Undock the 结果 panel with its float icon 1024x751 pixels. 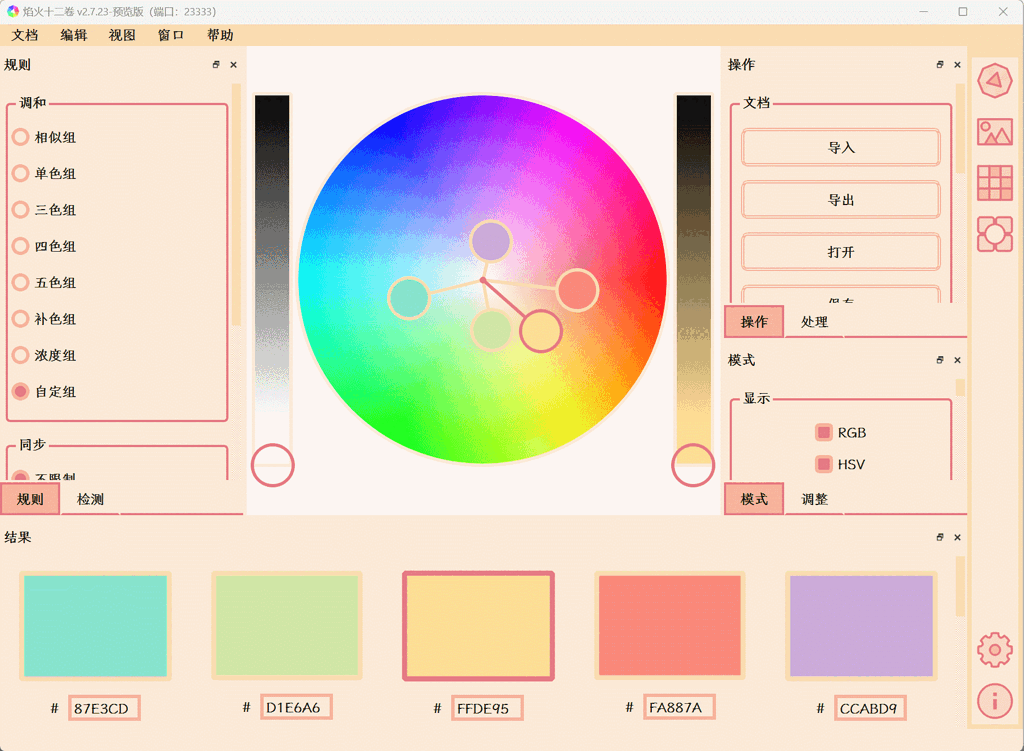(x=939, y=537)
